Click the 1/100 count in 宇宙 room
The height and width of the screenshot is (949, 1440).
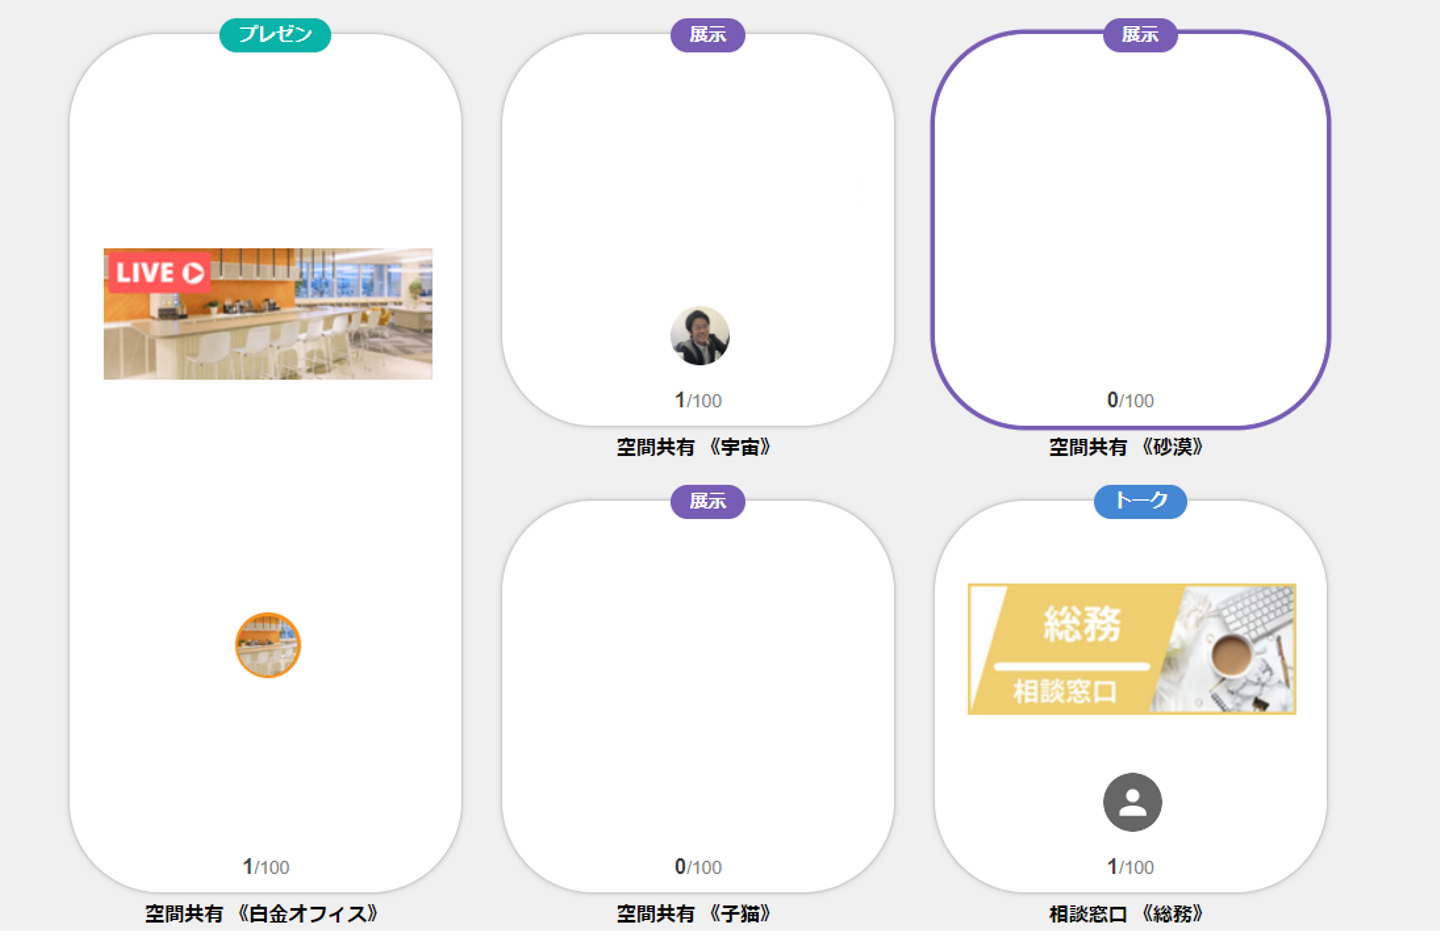698,400
